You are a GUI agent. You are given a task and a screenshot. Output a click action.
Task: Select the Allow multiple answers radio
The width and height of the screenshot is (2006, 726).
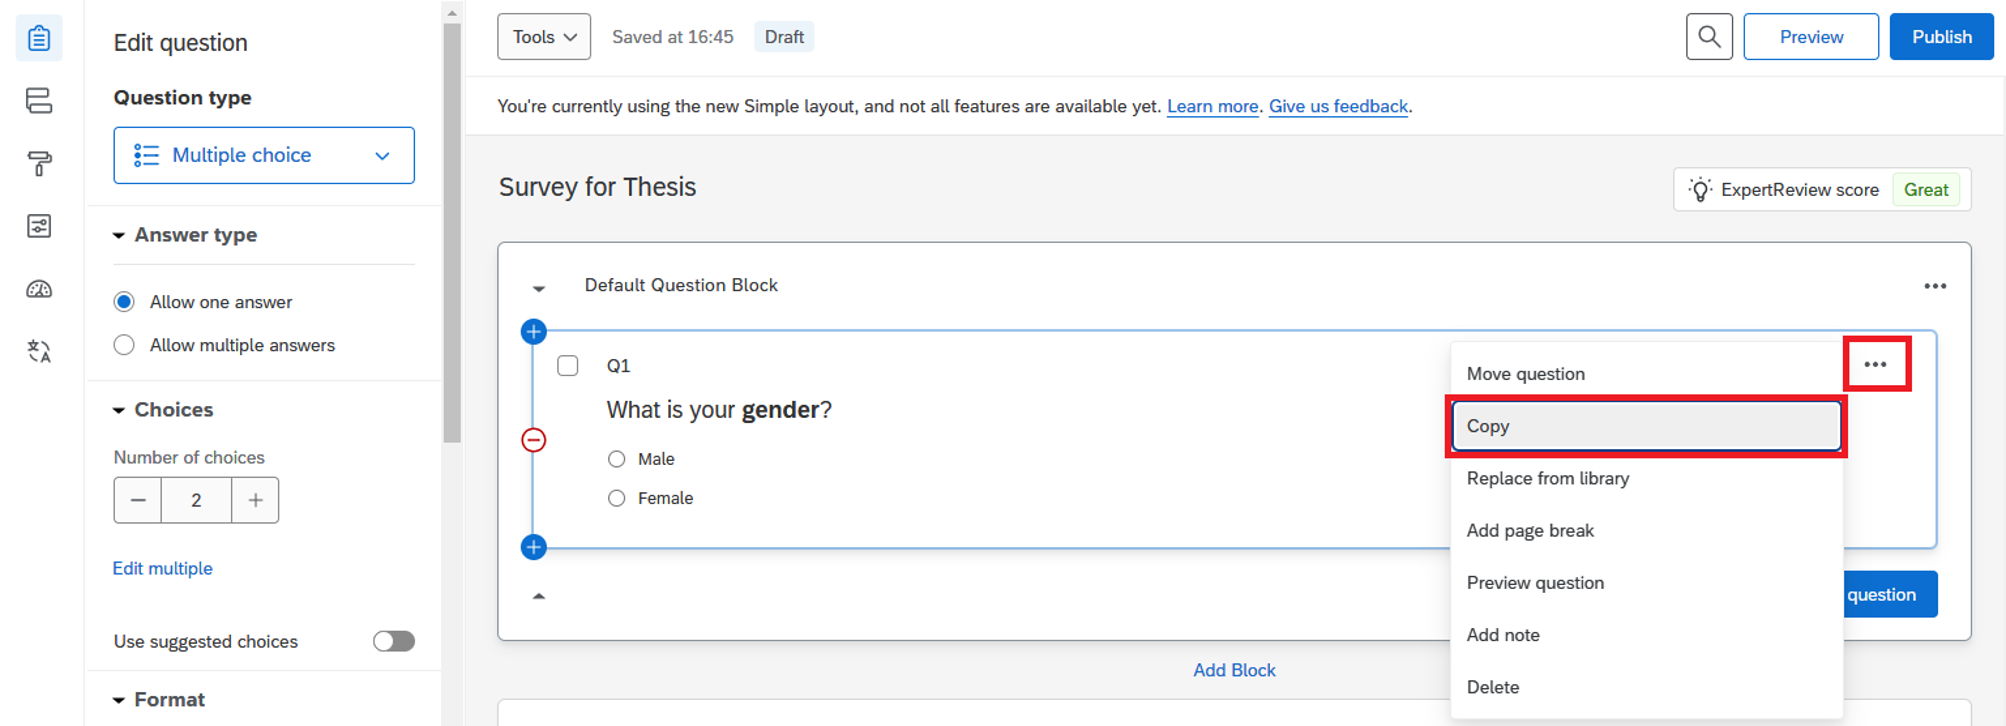[x=124, y=345]
